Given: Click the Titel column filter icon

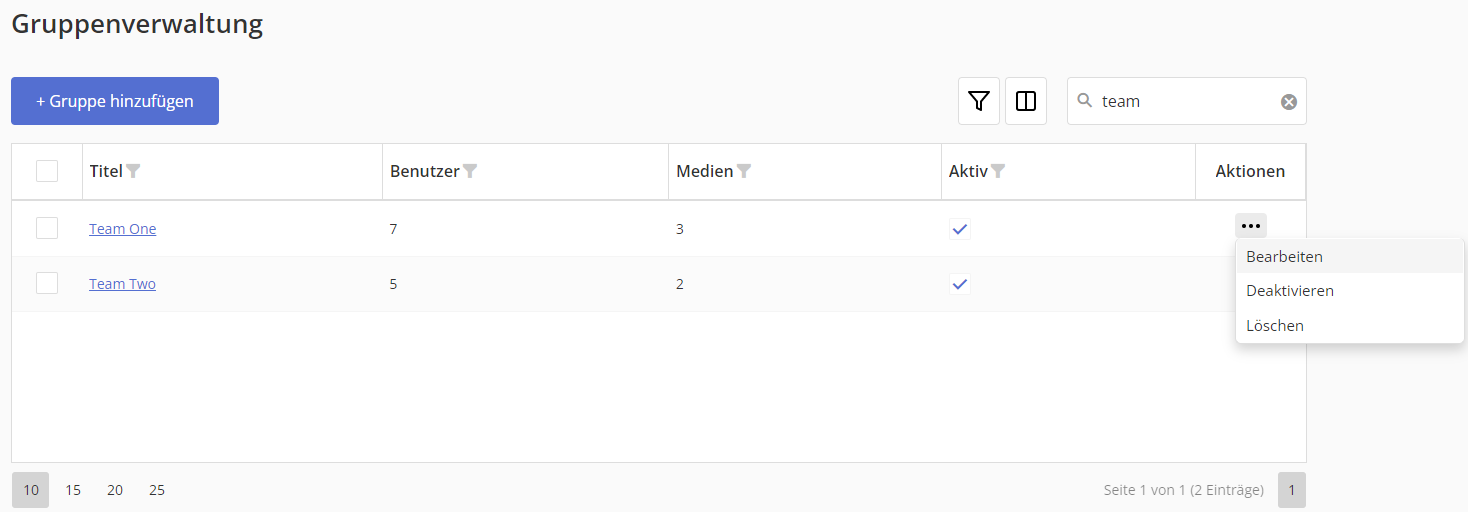Looking at the screenshot, I should click(133, 171).
